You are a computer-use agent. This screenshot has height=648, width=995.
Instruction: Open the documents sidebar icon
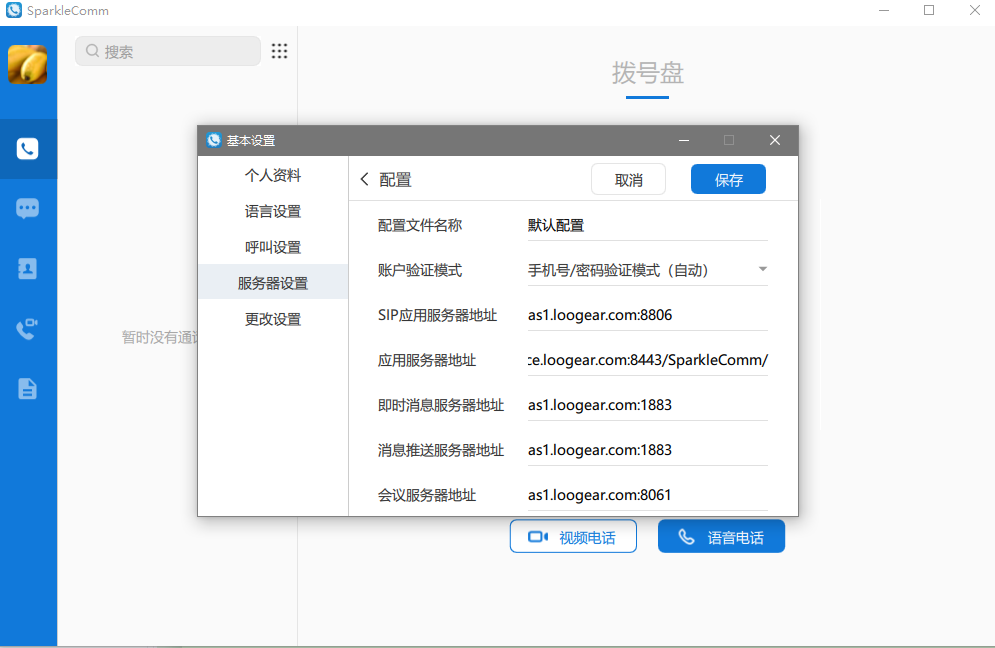[28, 389]
